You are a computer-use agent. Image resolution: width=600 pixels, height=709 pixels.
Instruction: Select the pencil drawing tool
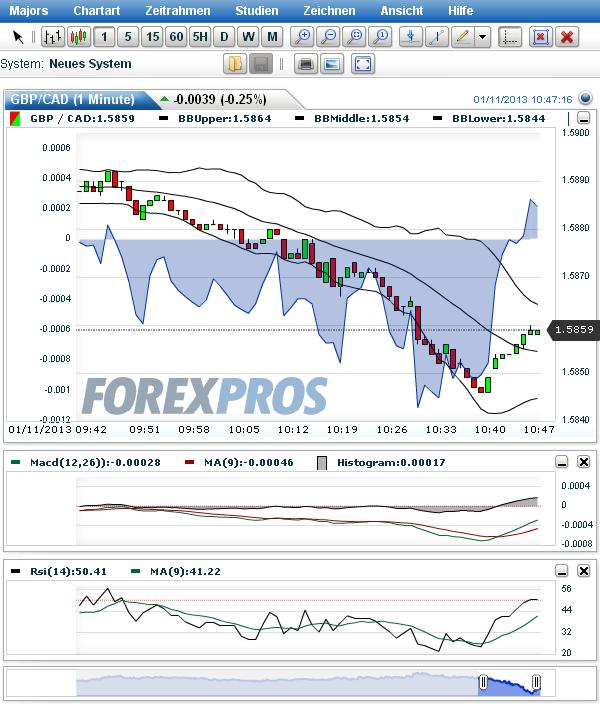tap(462, 37)
